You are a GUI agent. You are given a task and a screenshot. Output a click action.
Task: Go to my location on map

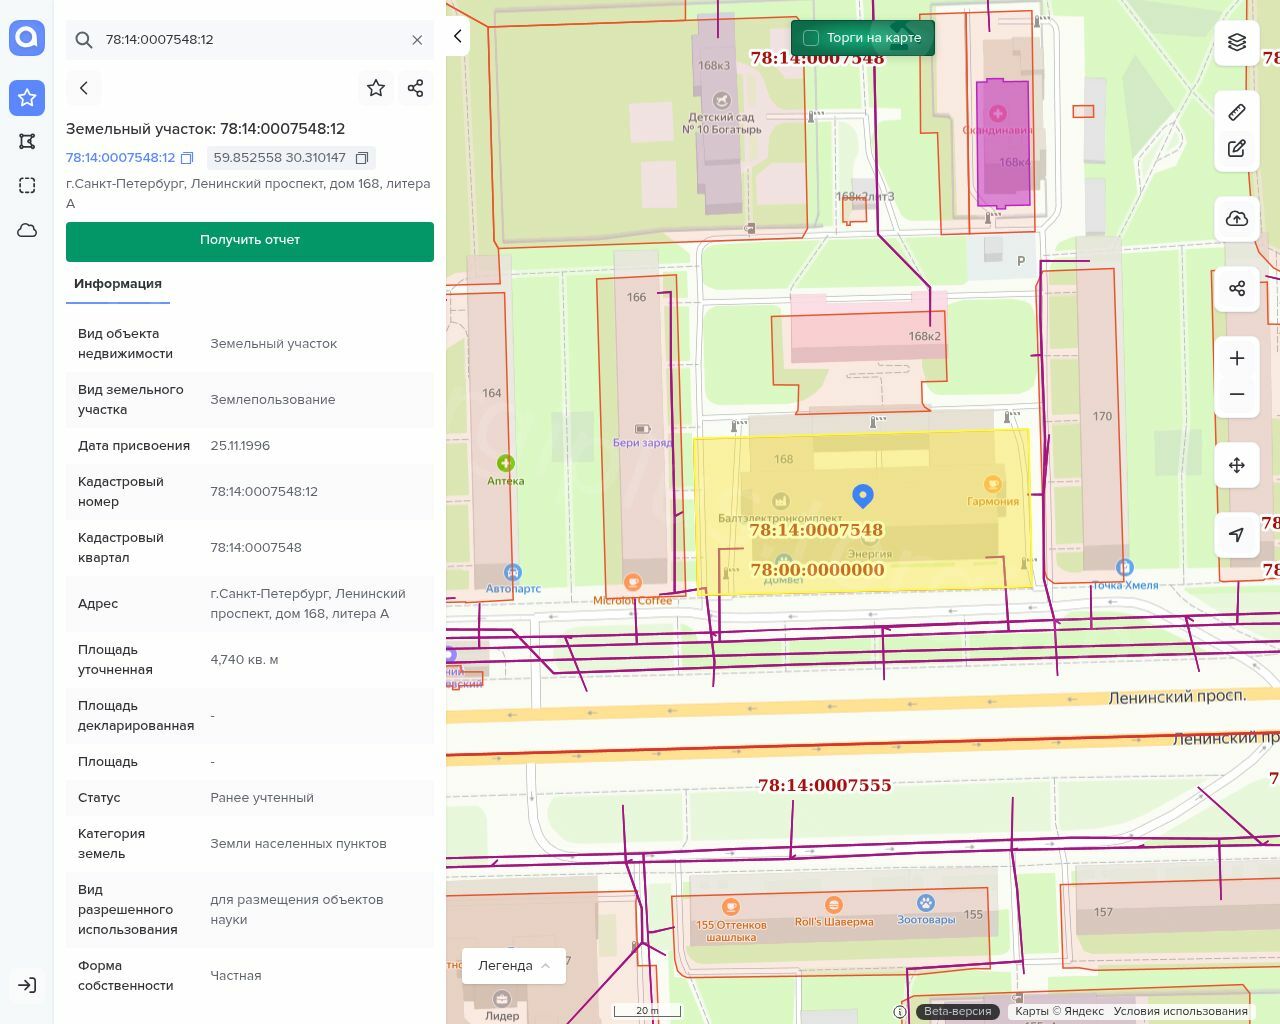point(1237,535)
